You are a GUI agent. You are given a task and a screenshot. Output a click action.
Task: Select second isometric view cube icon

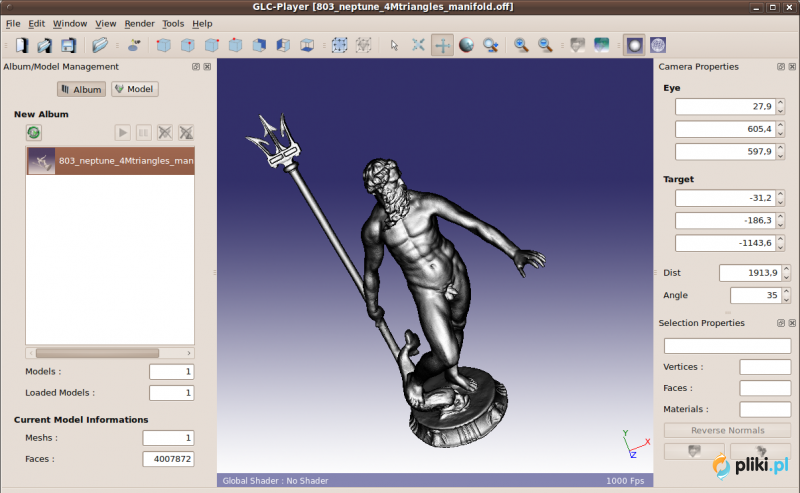pos(187,45)
